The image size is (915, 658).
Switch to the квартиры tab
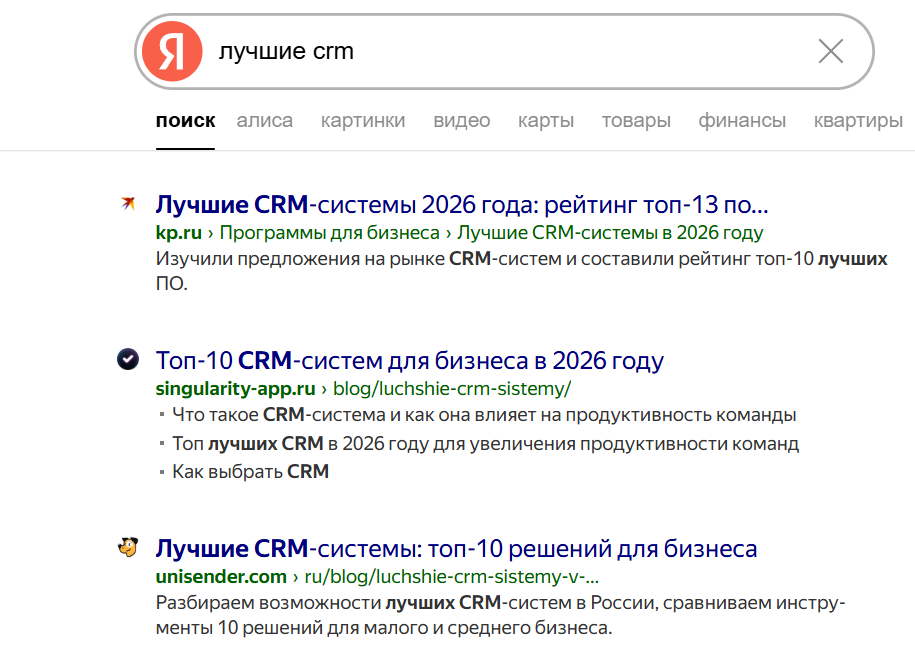(x=857, y=119)
